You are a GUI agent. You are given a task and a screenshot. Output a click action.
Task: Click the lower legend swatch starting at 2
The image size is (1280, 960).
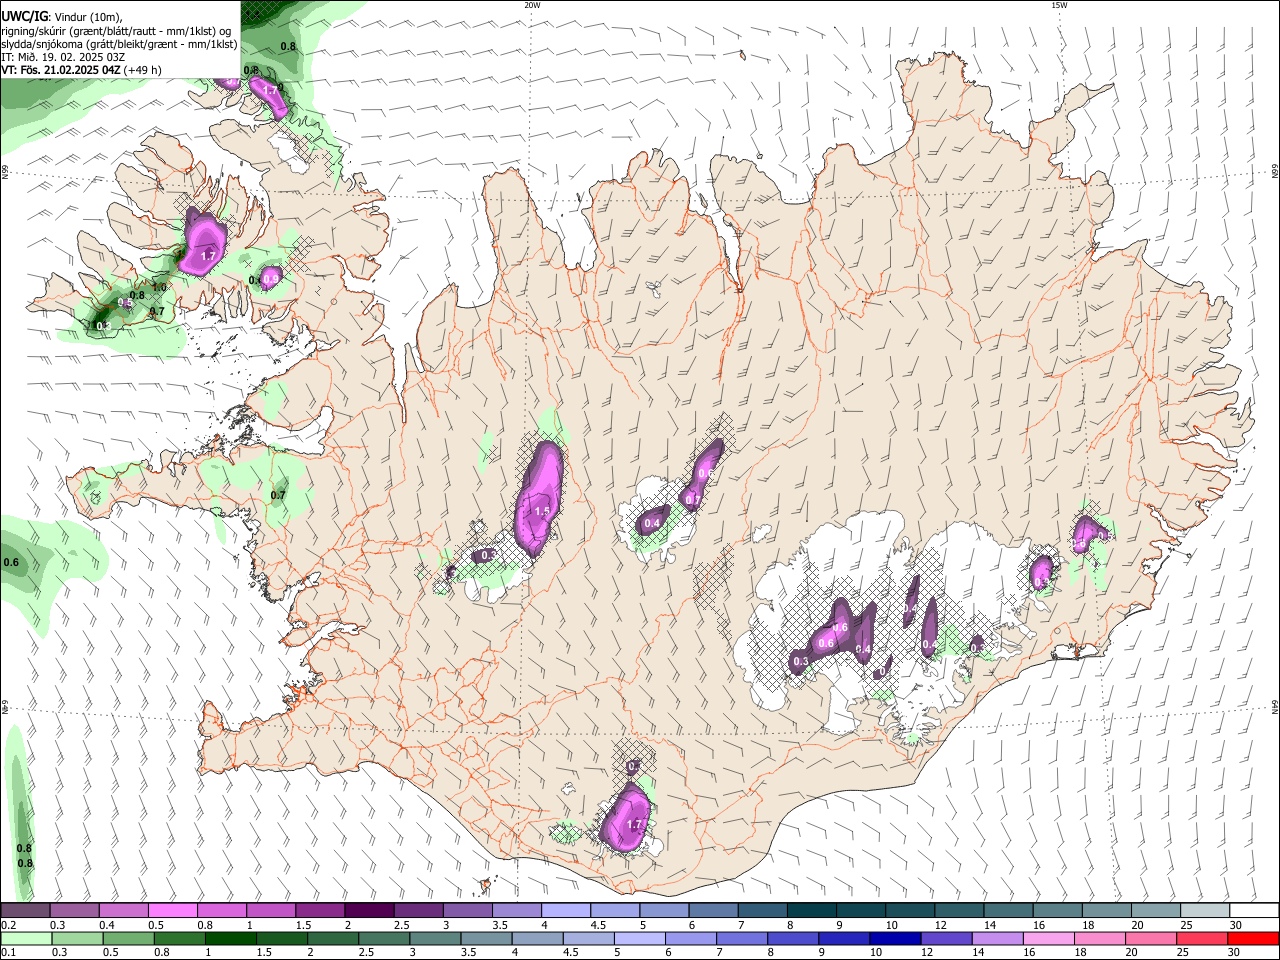tap(332, 938)
